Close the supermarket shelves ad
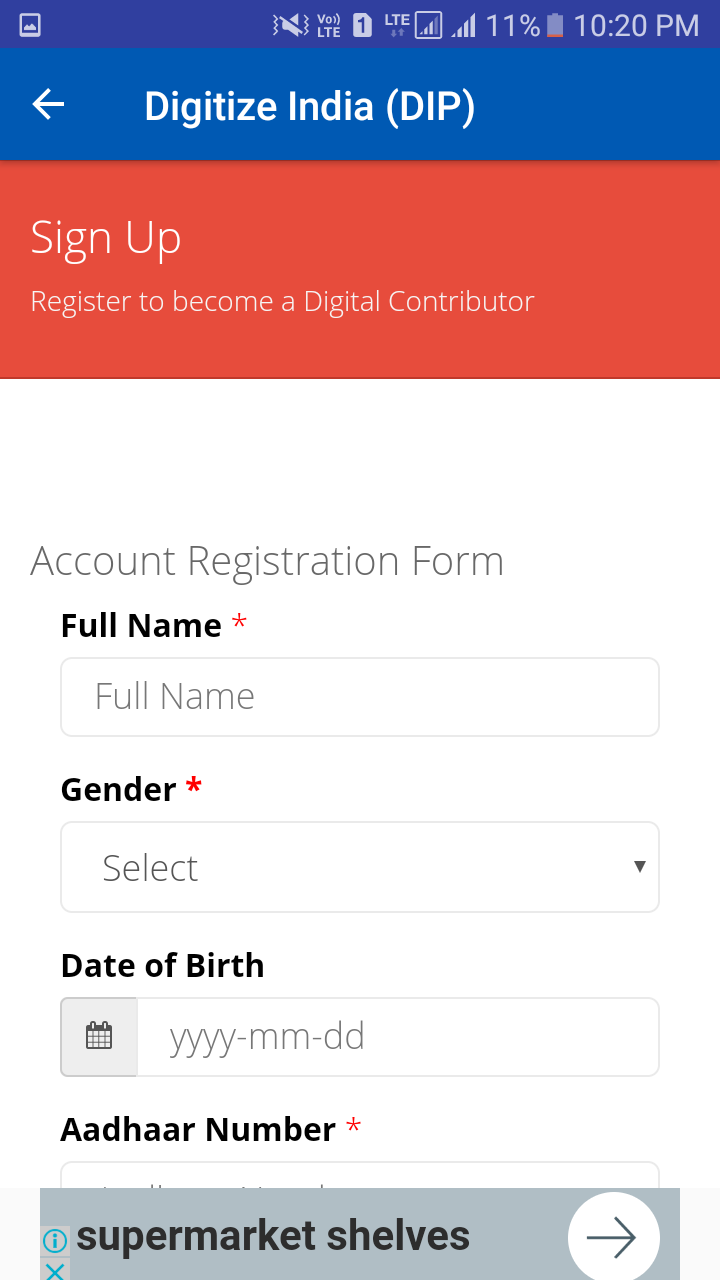Viewport: 720px width, 1280px height. [x=55, y=1271]
